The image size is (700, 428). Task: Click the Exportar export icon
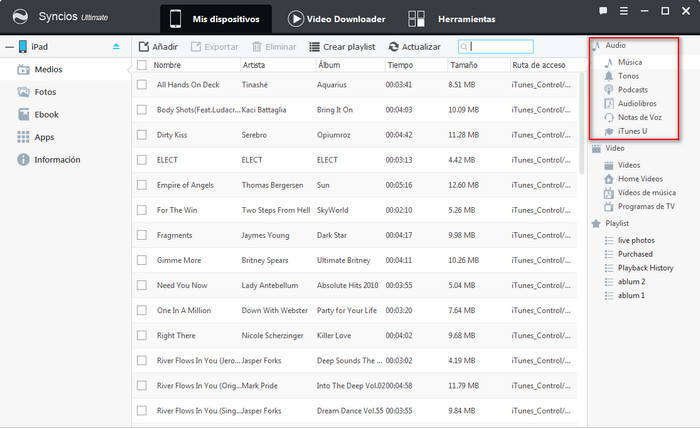click(x=196, y=46)
